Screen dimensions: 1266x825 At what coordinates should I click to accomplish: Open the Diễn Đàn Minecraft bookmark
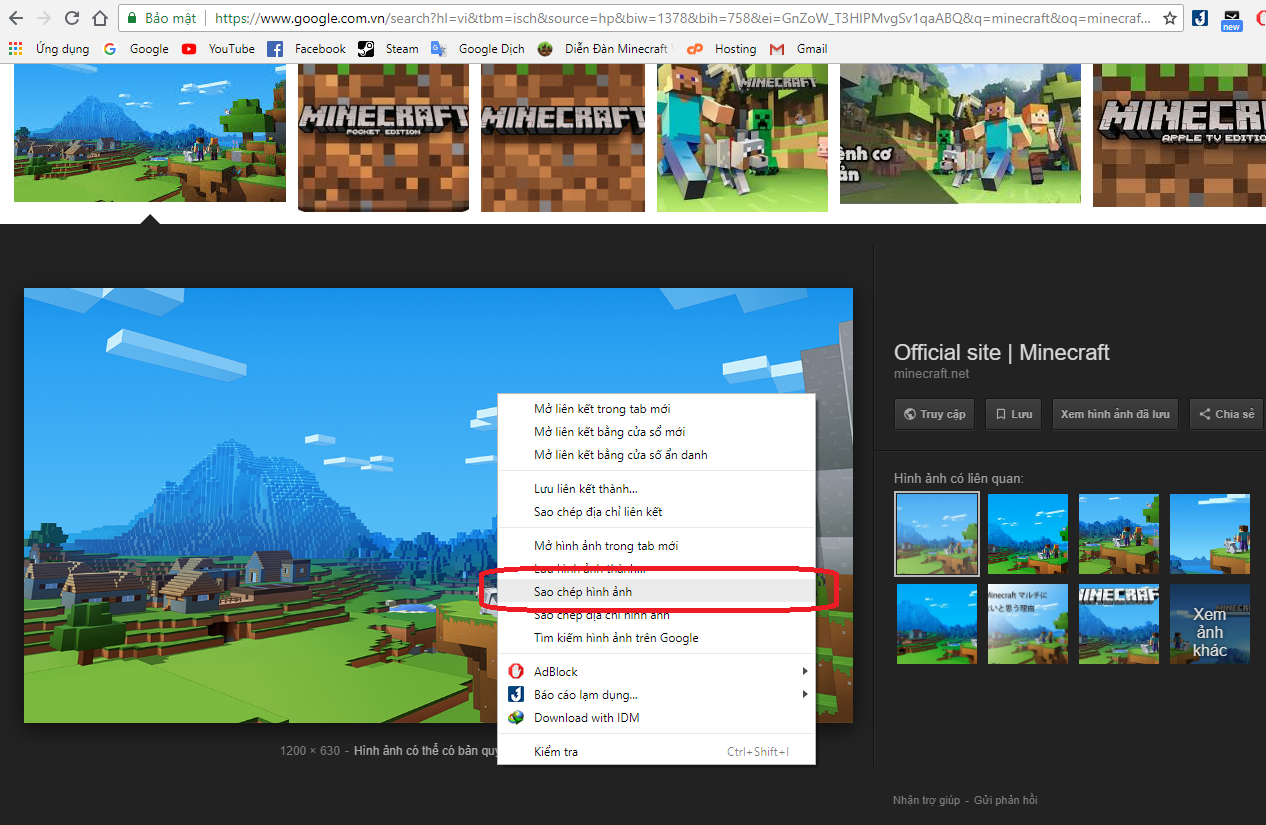click(604, 49)
